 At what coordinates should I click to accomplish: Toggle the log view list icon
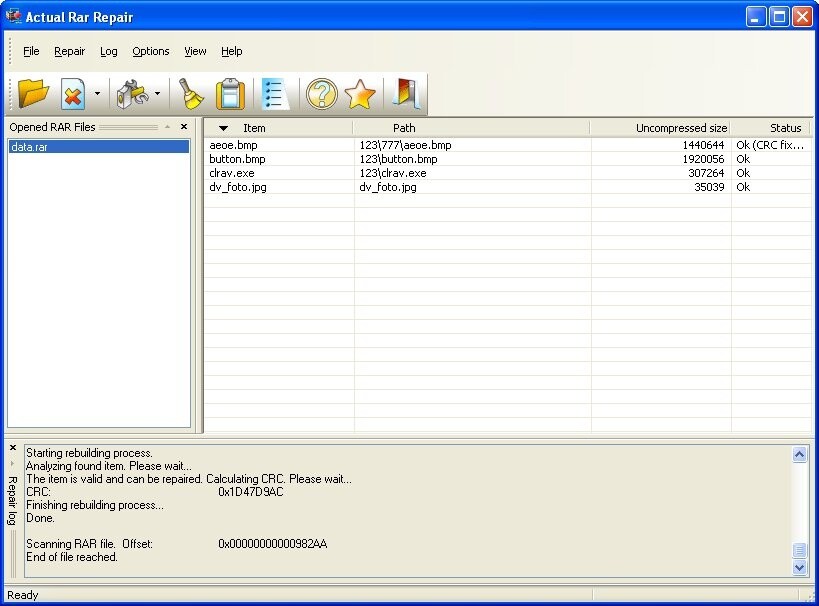(274, 93)
